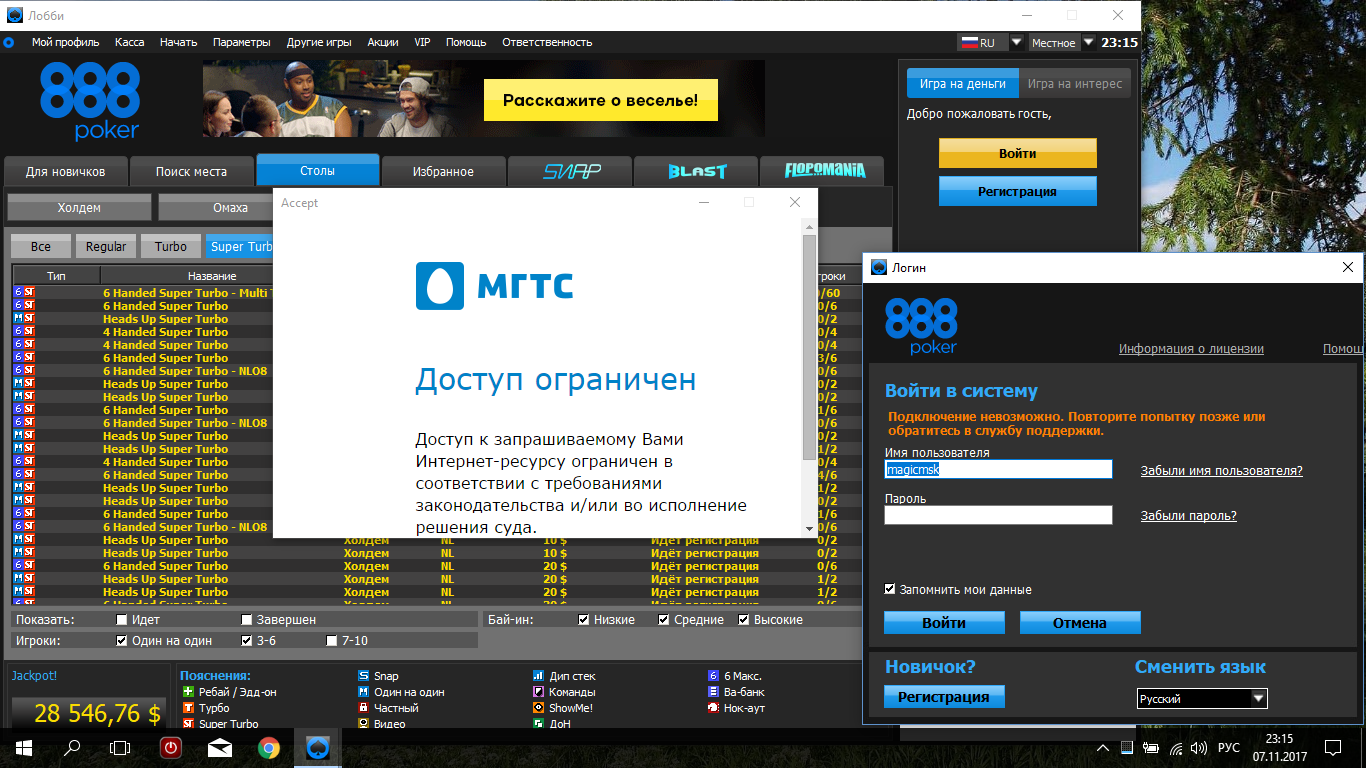
Task: Open the Action Center notification icon
Action: [x=1332, y=747]
